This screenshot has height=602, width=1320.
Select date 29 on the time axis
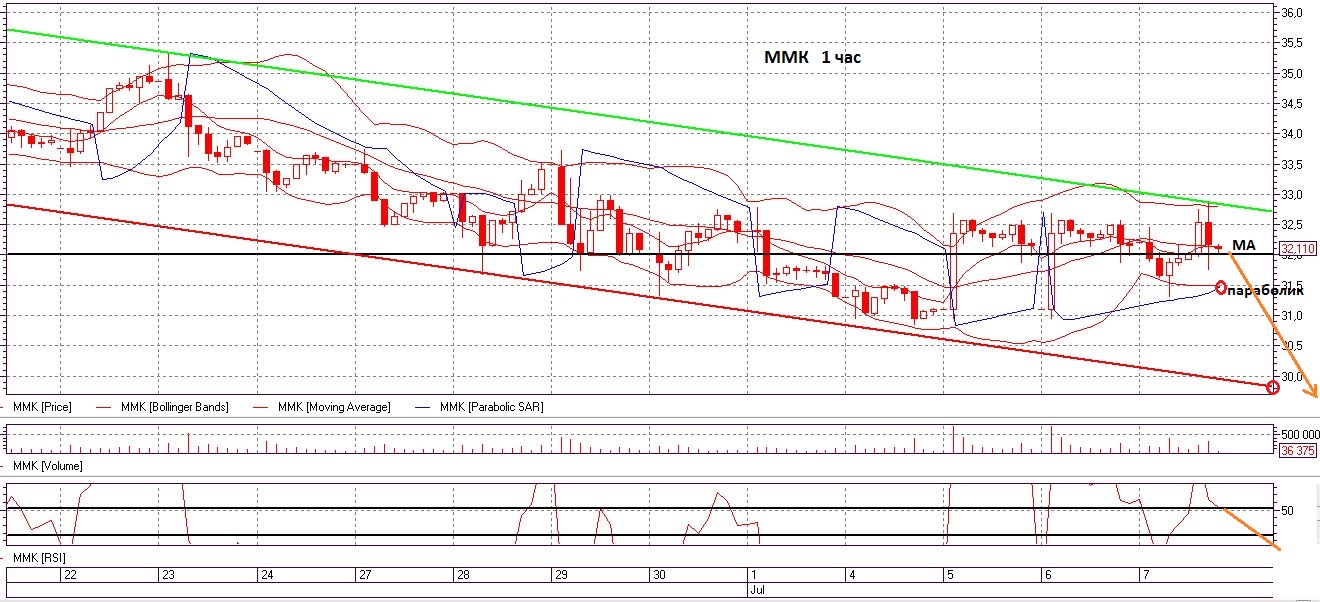click(562, 575)
